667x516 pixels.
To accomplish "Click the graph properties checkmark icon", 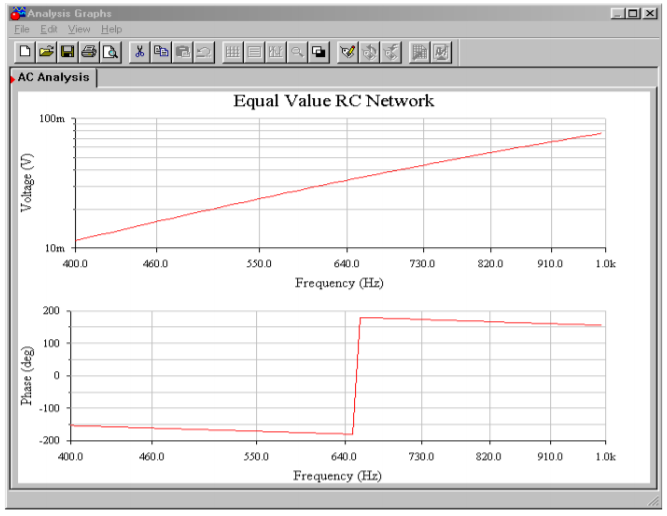I will [x=347, y=51].
